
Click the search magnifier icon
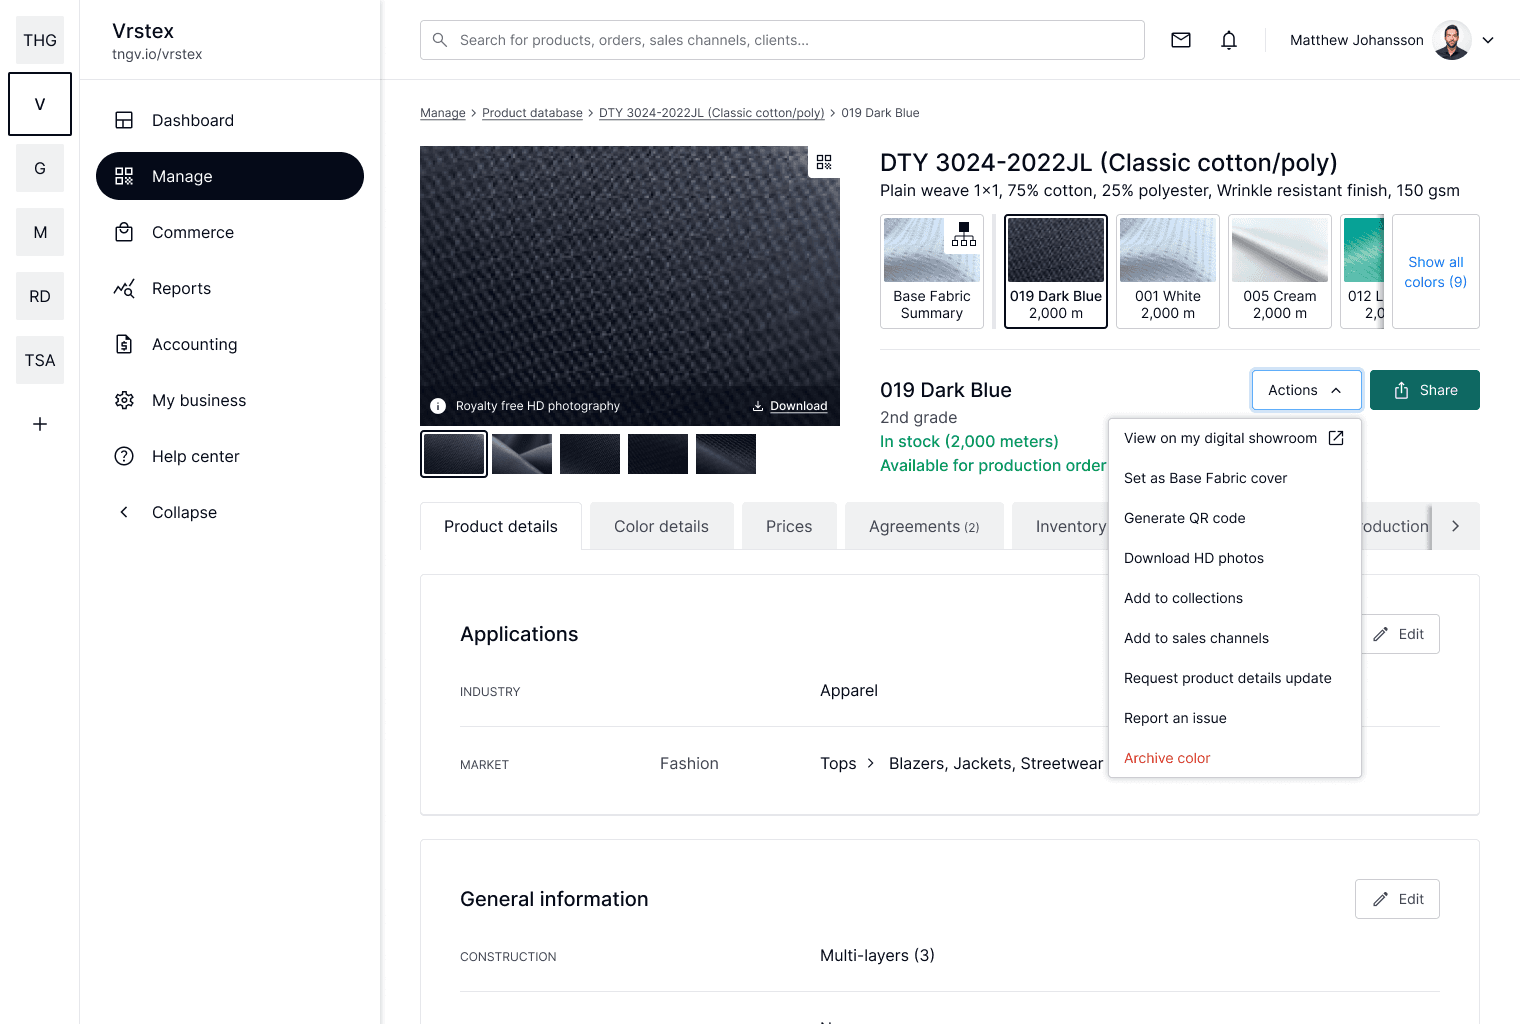(440, 40)
